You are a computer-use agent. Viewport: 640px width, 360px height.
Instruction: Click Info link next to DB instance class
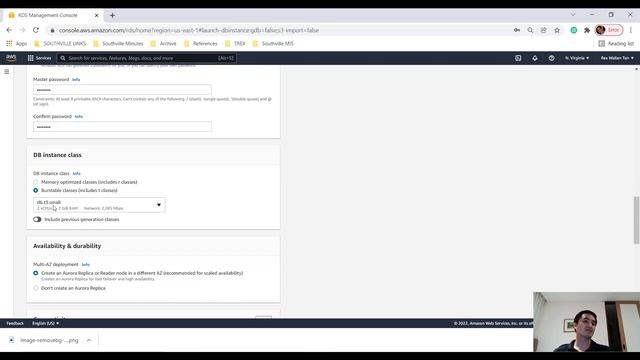pos(76,173)
